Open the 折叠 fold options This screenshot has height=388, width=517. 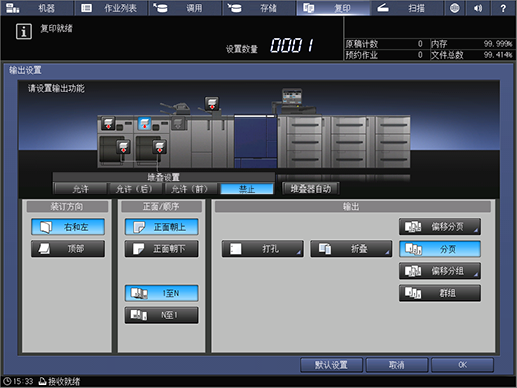point(351,249)
